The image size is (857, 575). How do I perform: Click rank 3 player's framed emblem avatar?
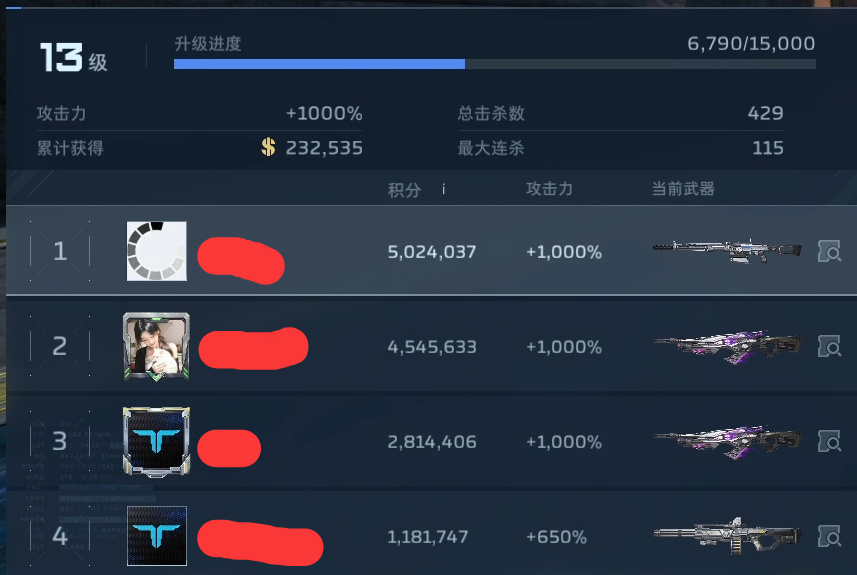156,441
